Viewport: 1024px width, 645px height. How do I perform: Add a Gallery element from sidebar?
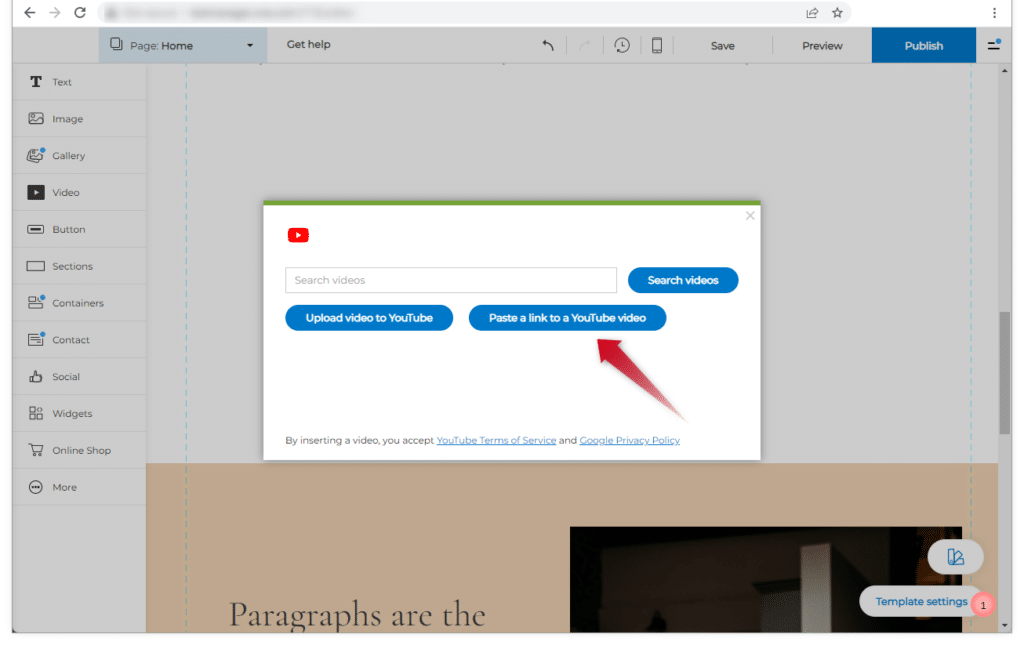(x=68, y=156)
